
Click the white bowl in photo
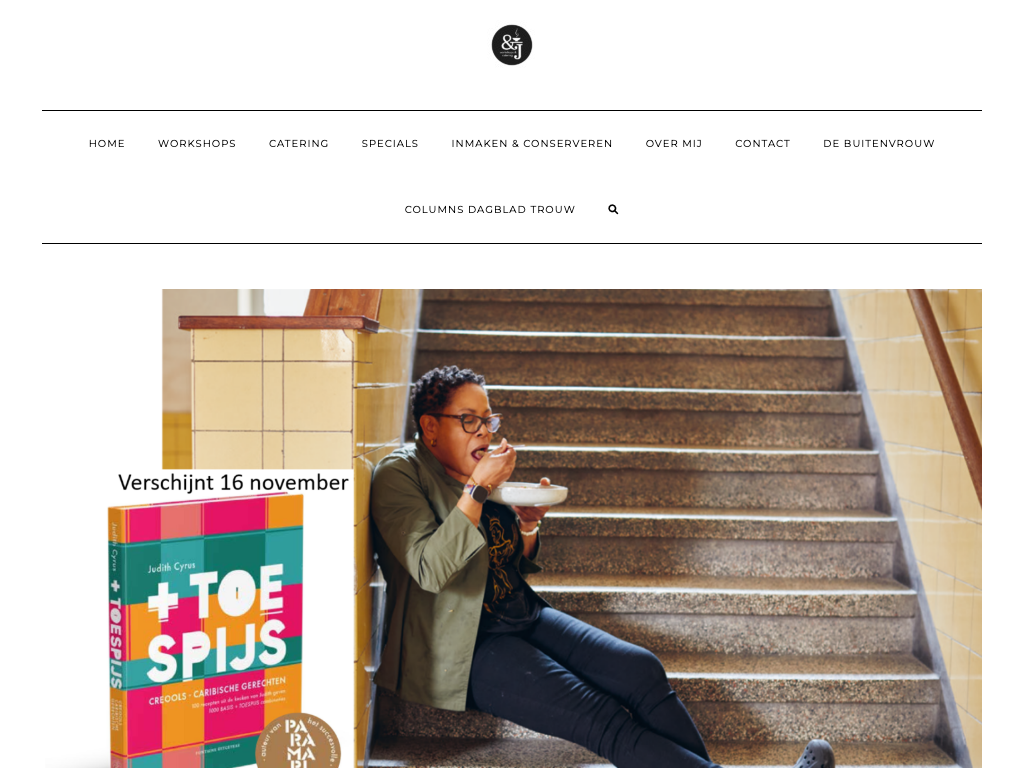(528, 494)
